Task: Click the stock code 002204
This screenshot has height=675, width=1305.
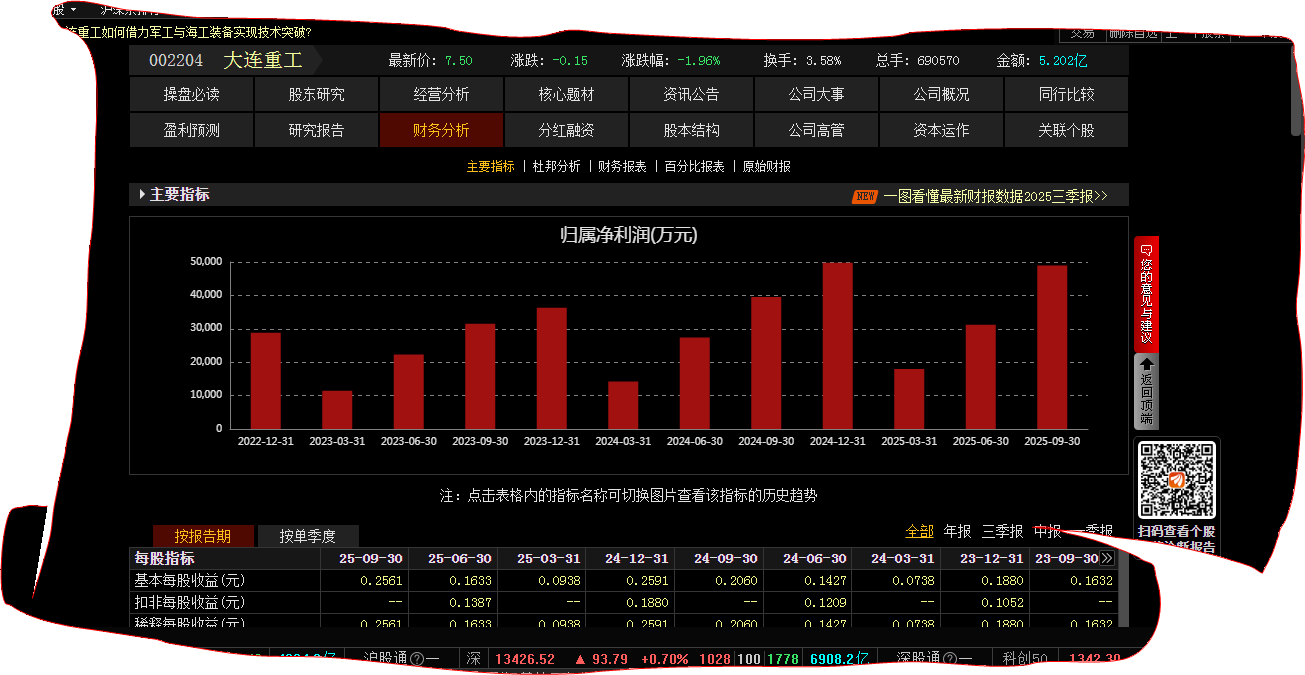Action: 176,61
